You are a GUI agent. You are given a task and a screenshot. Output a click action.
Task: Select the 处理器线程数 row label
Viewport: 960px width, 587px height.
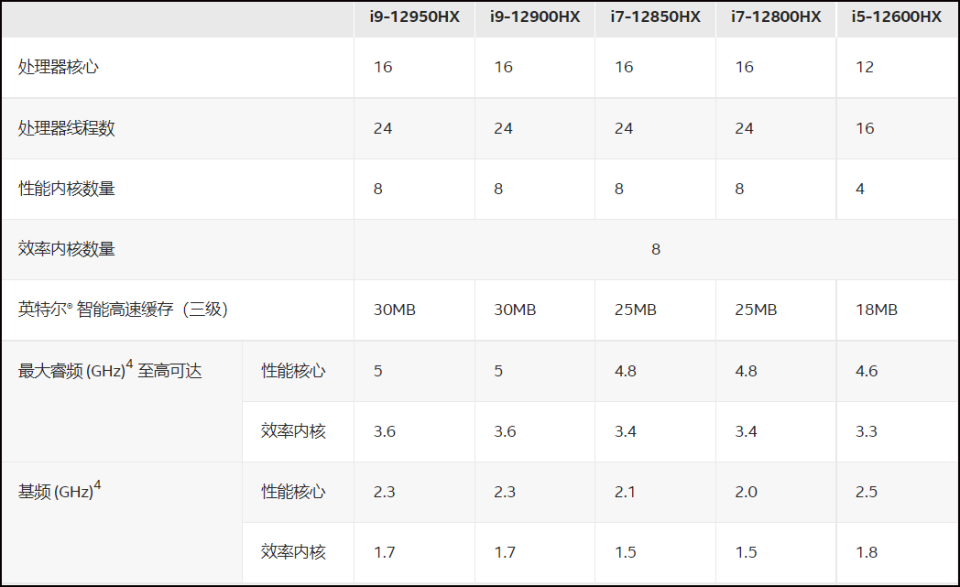pyautogui.click(x=67, y=128)
